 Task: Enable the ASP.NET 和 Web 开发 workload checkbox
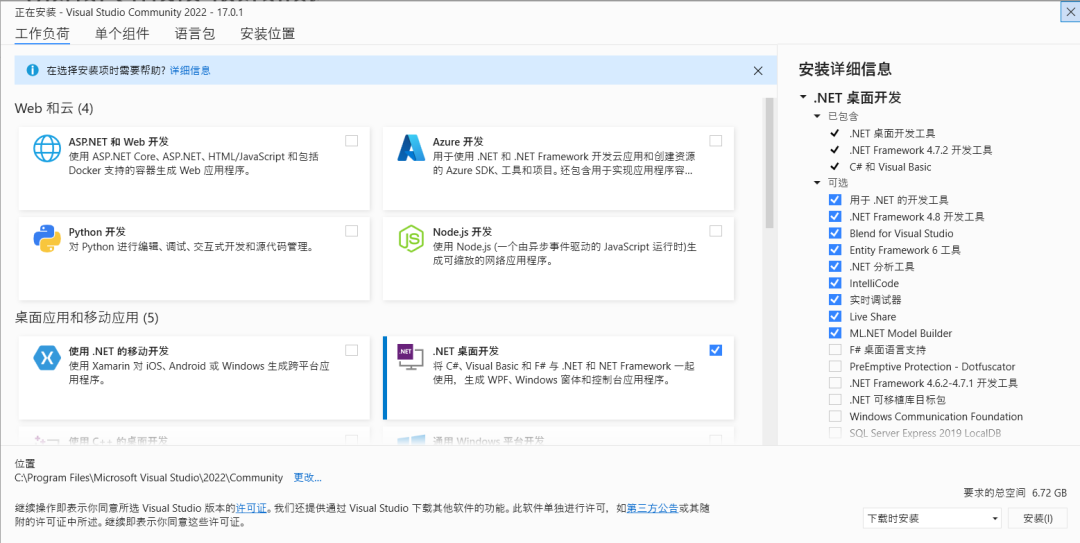point(351,141)
